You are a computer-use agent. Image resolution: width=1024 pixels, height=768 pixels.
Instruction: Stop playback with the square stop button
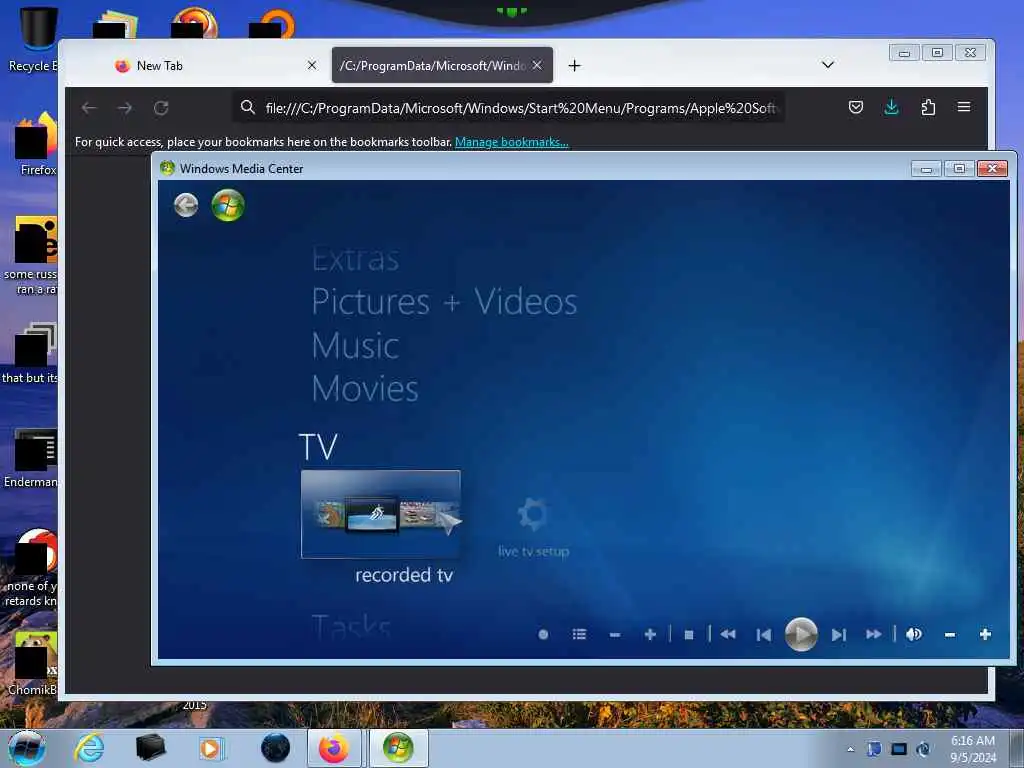[x=688, y=635]
